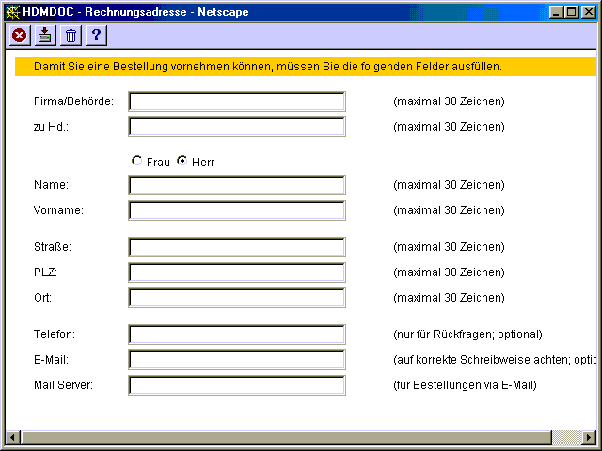Select the Telefon input field
This screenshot has width=602, height=451.
pyautogui.click(x=236, y=334)
